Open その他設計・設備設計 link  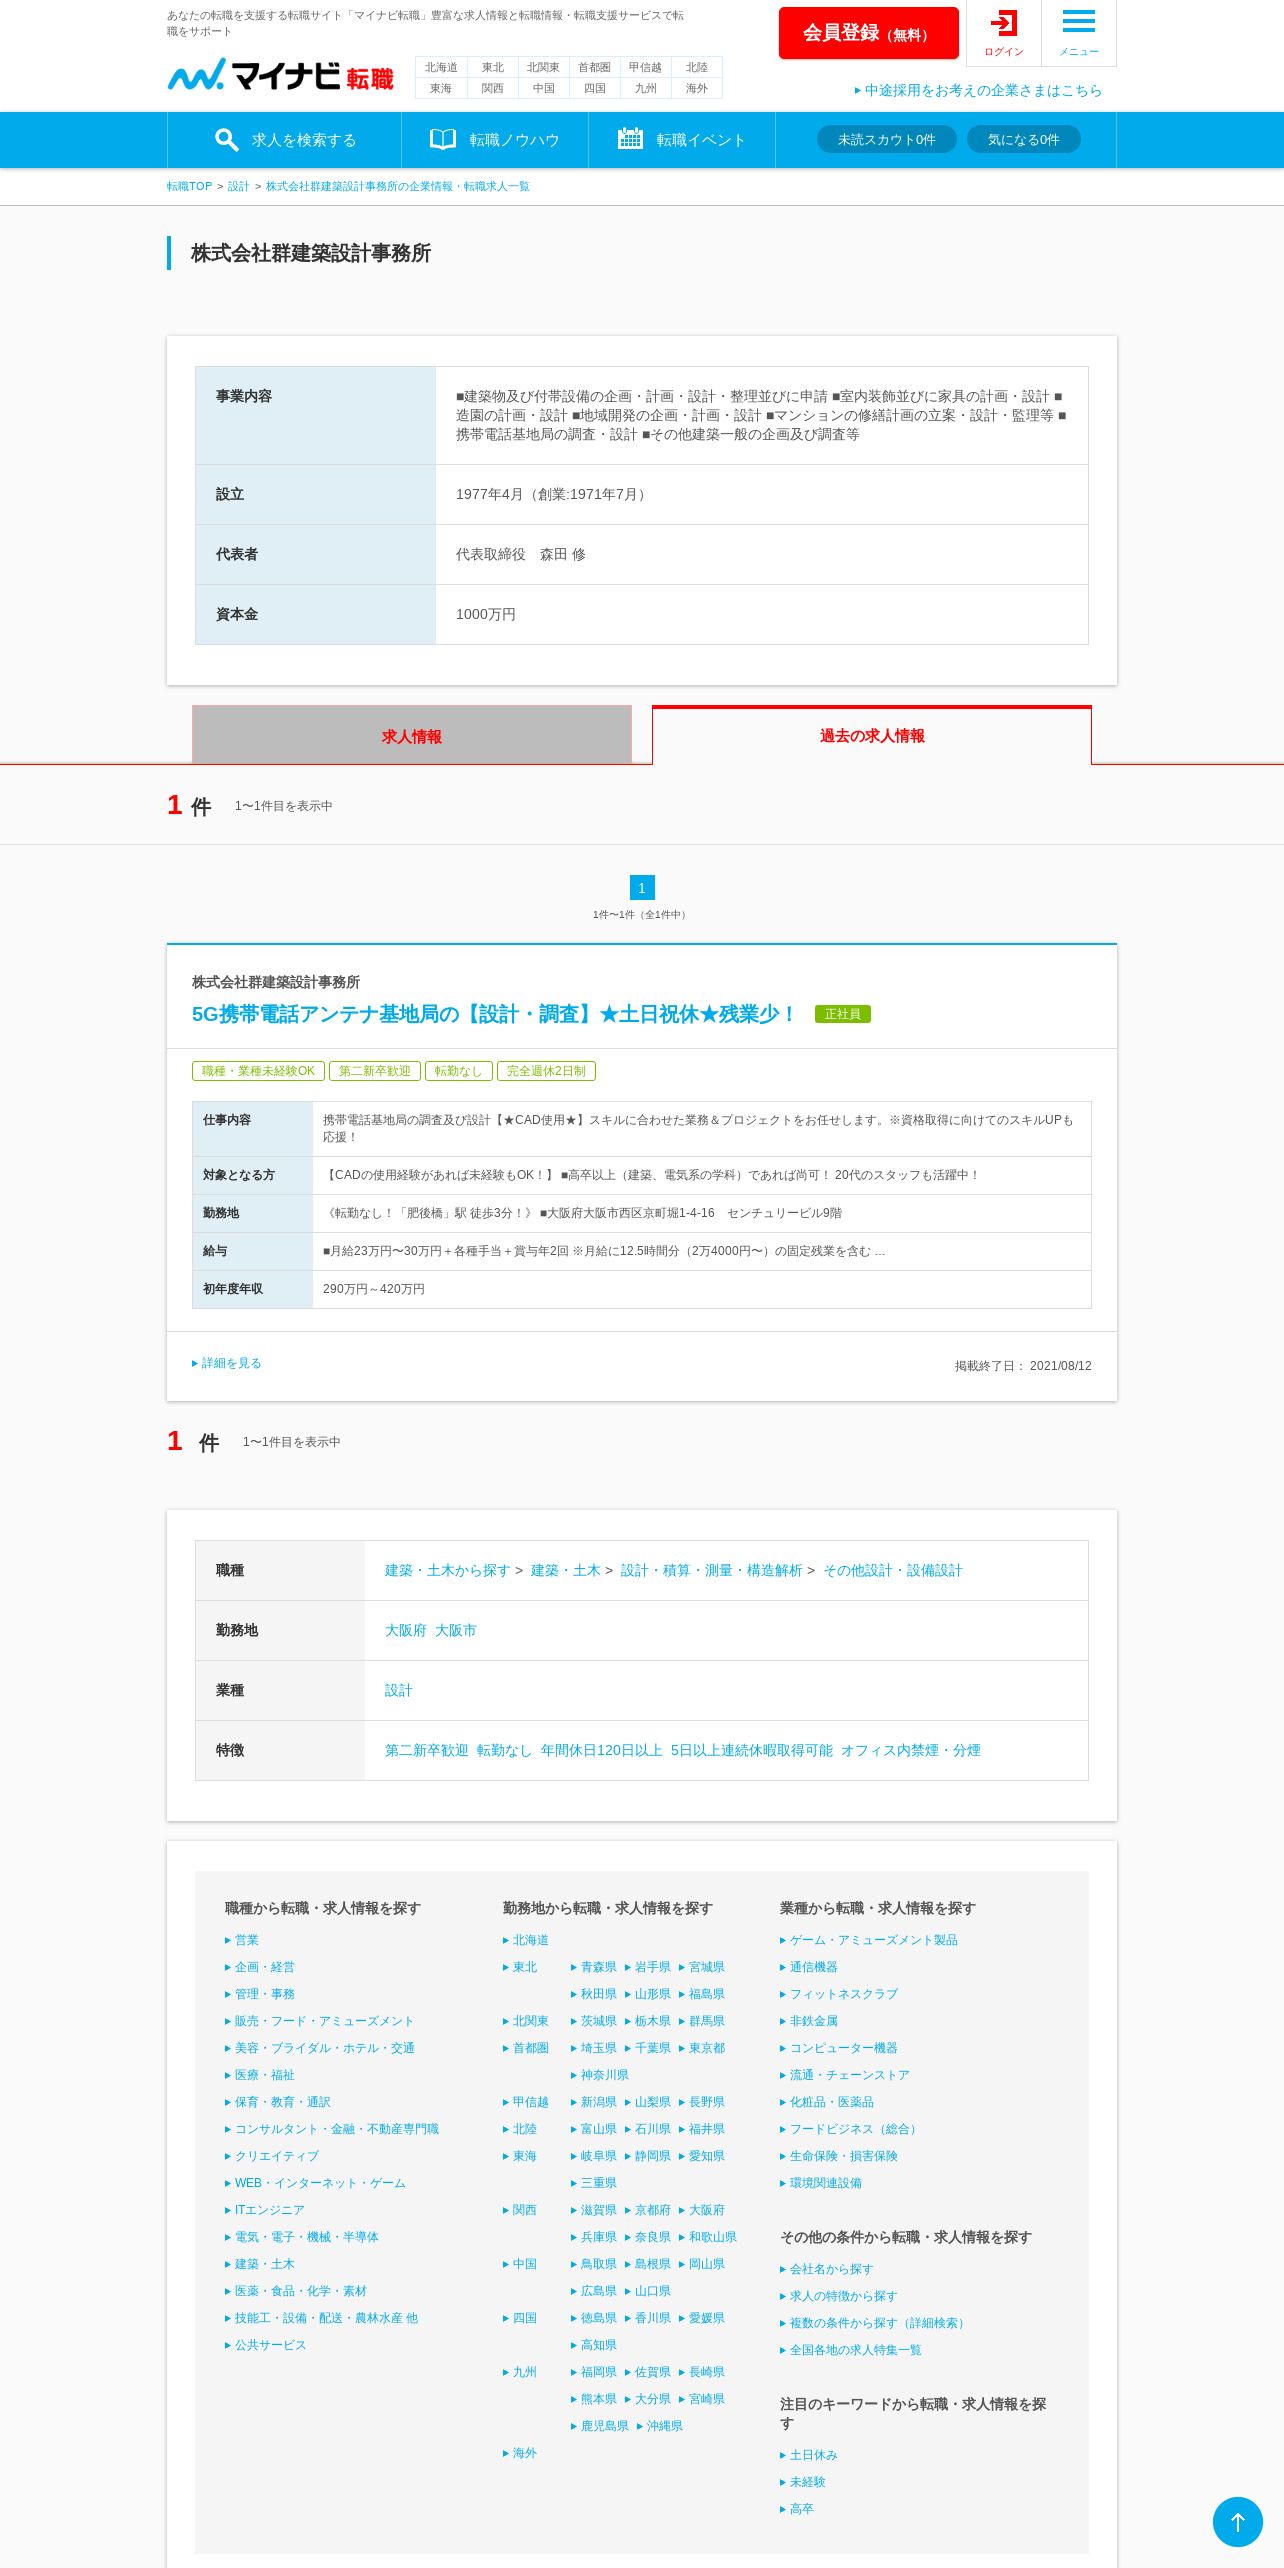click(x=892, y=1570)
